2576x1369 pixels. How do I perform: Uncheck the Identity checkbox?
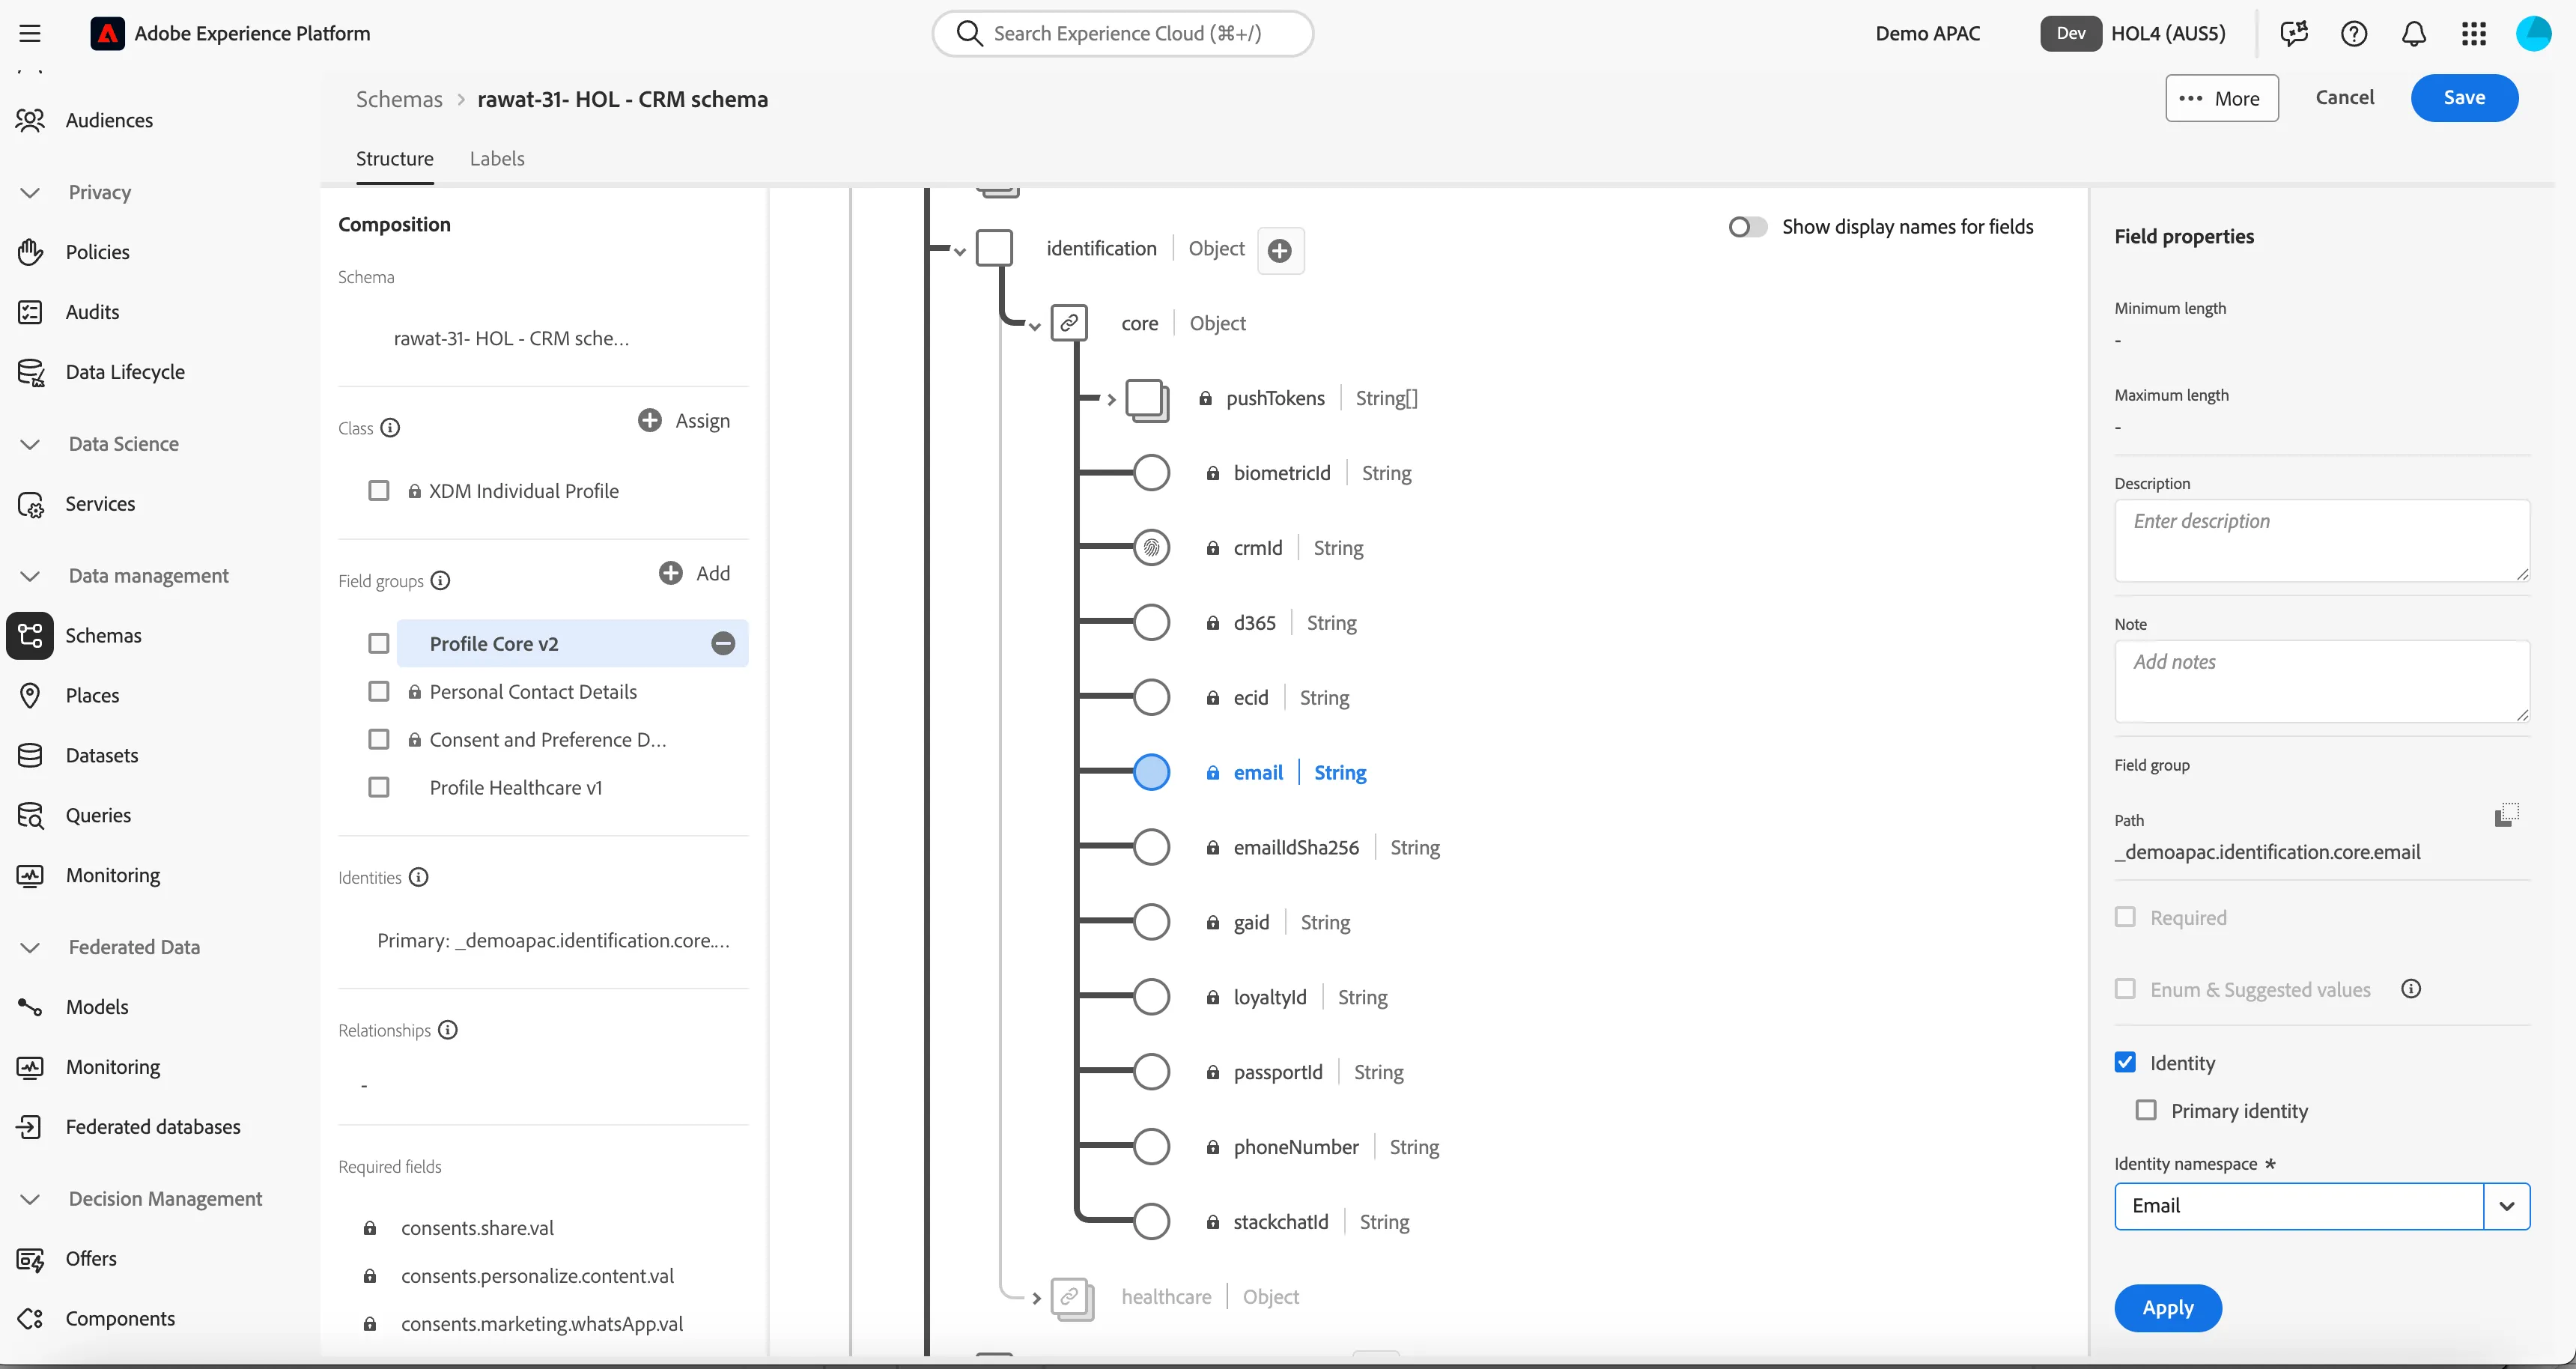2125,1062
